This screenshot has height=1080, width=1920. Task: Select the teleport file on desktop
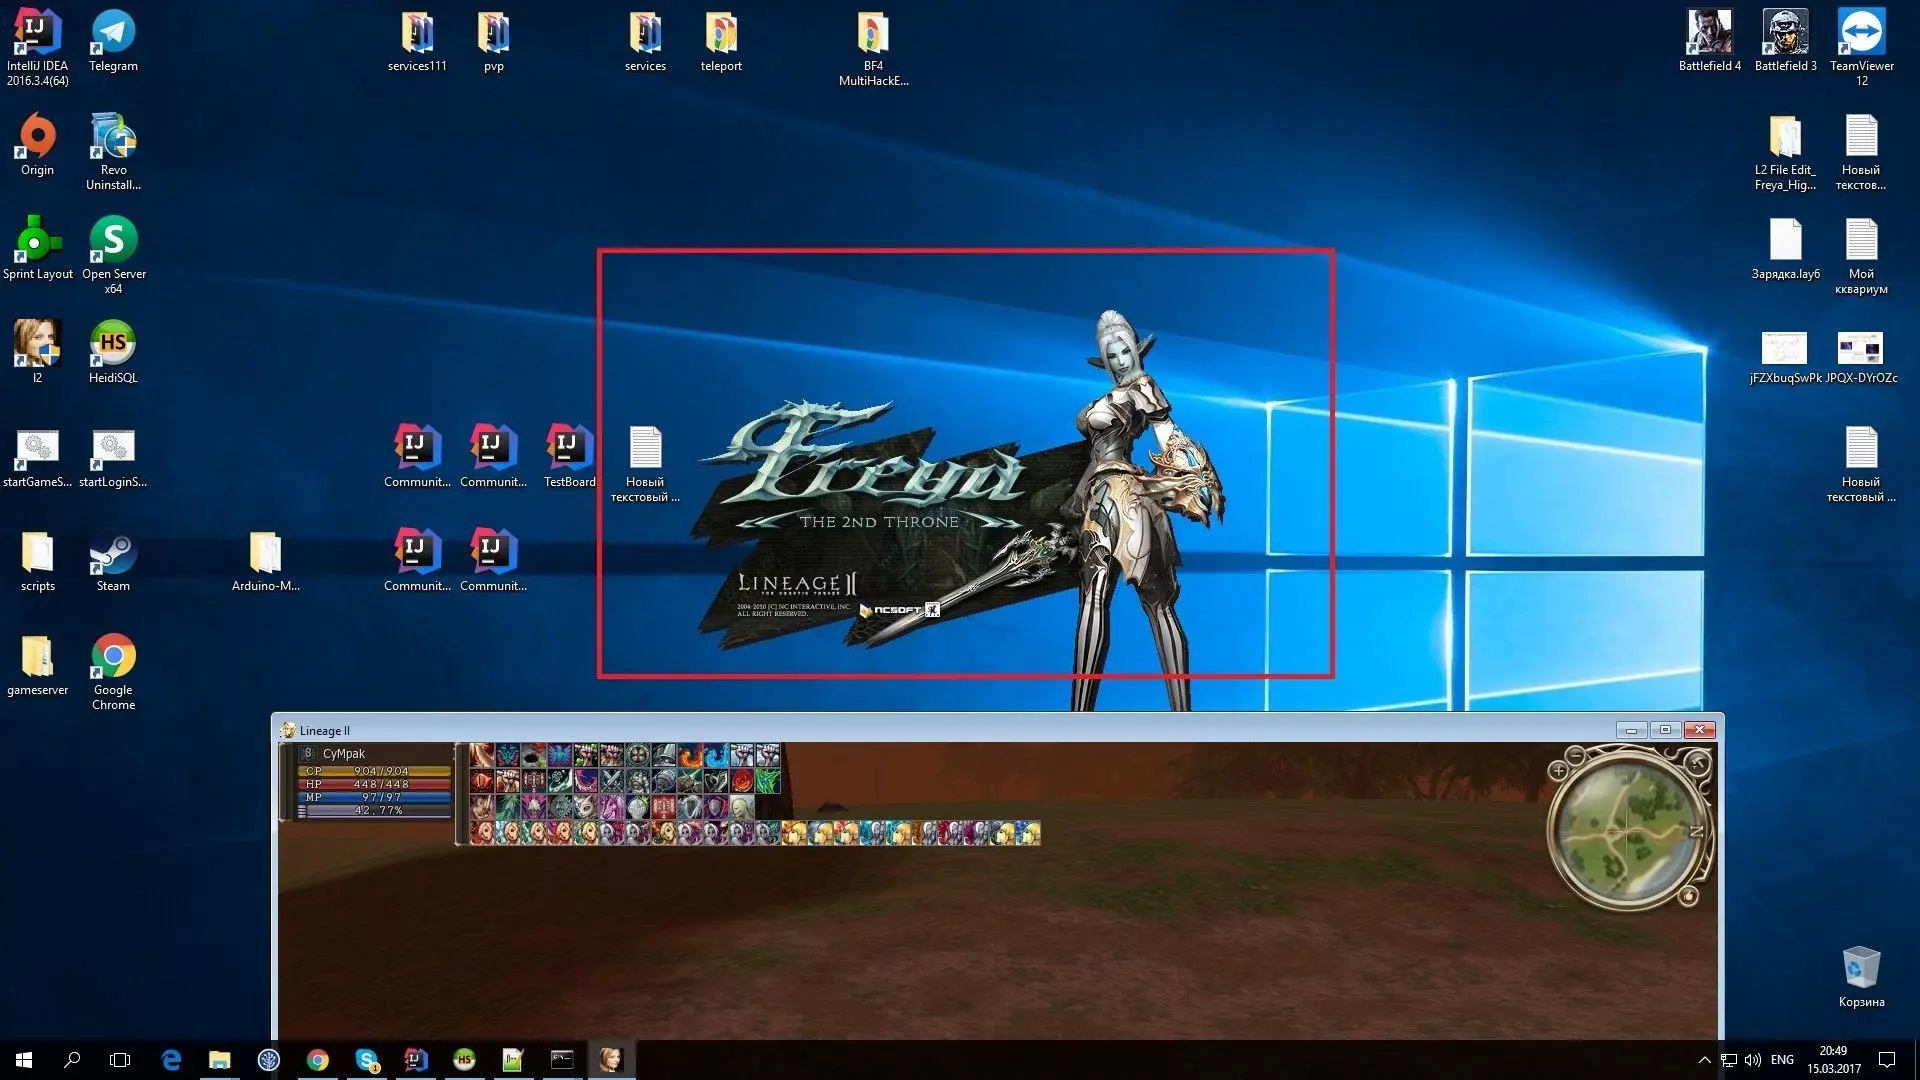click(721, 41)
